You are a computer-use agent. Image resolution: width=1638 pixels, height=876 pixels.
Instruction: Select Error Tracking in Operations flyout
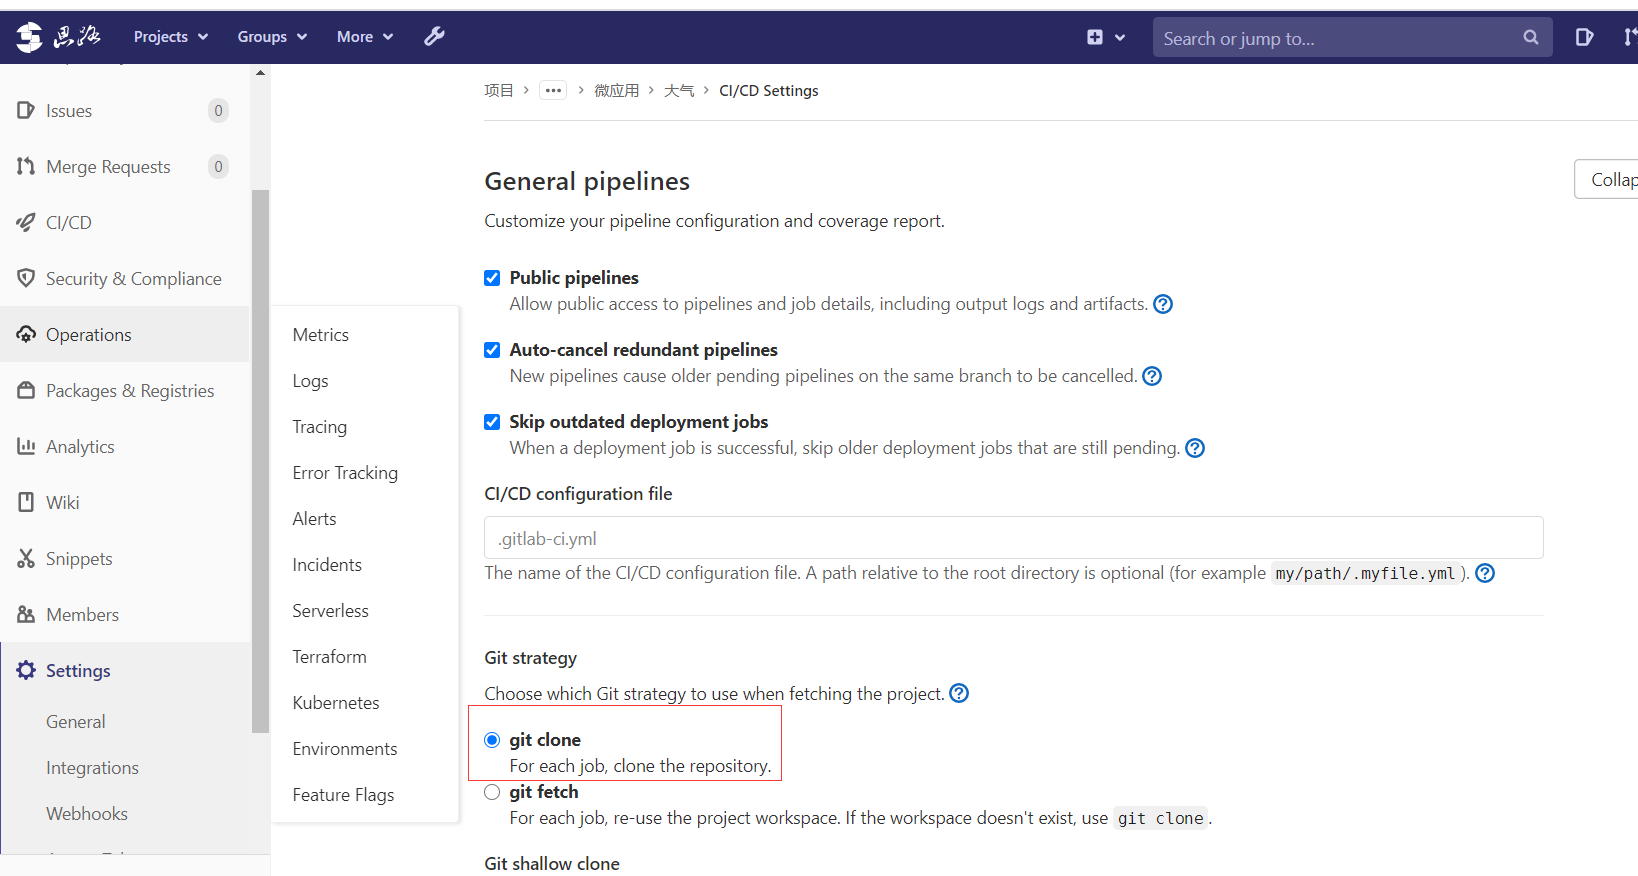(345, 473)
